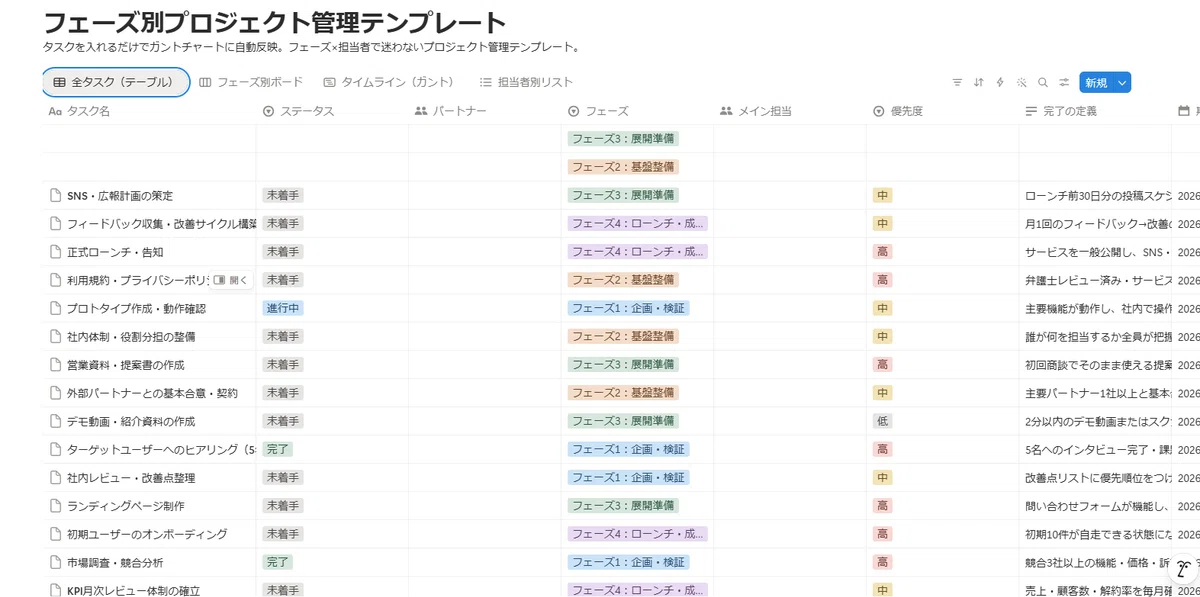
Task: Click 完了の定義 cell starting 弁護士レビュー済み
Action: [1095, 280]
